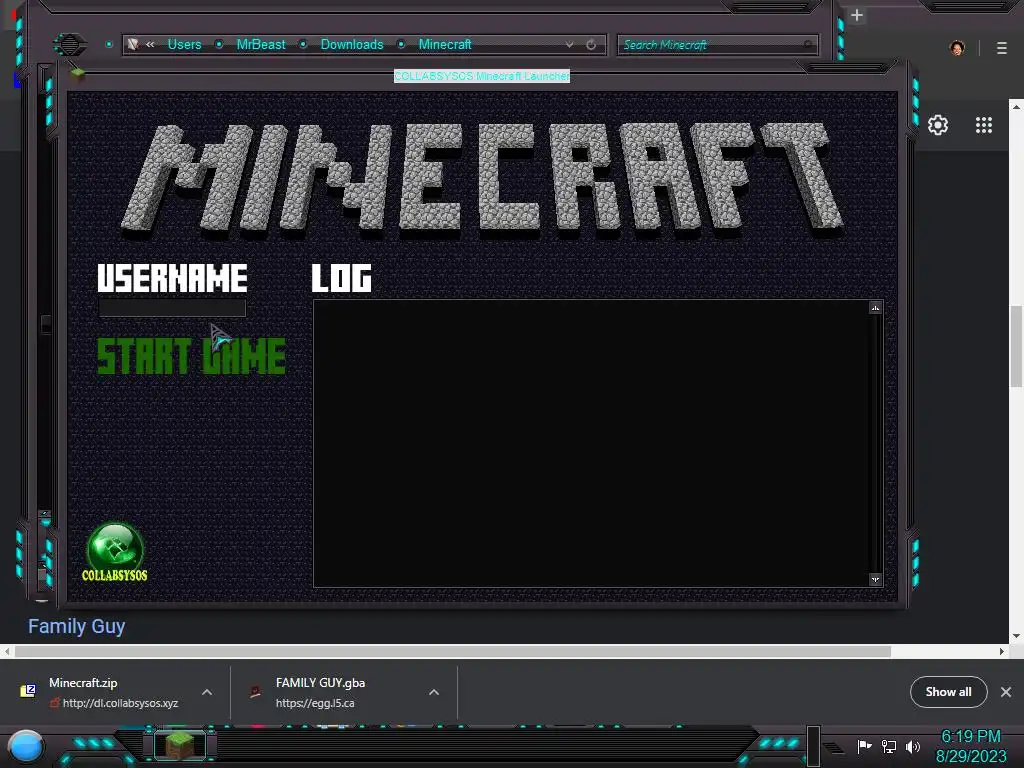Open the browser hamburger menu
The image size is (1024, 768).
(1002, 48)
